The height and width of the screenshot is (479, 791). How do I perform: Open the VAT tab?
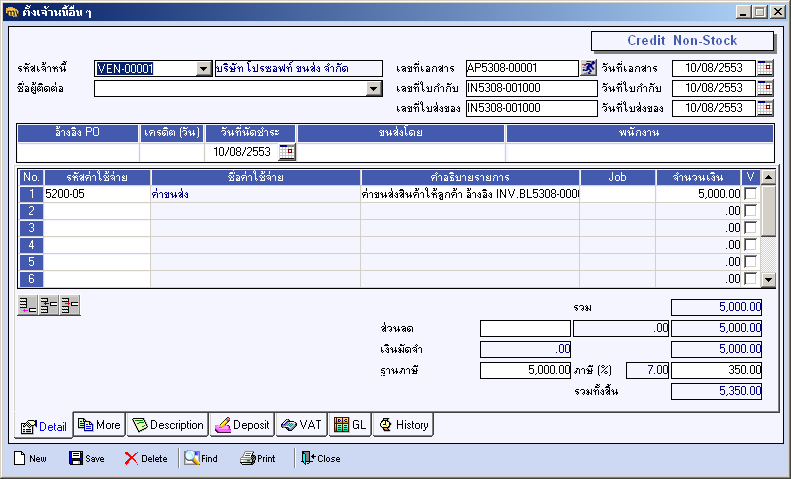tap(301, 425)
